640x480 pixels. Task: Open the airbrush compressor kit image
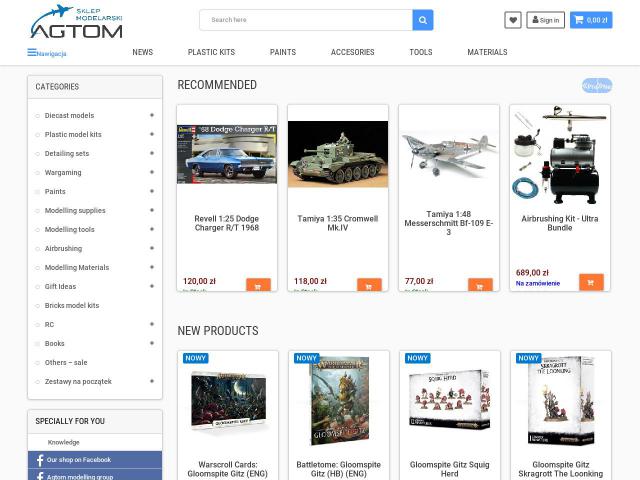[560, 154]
